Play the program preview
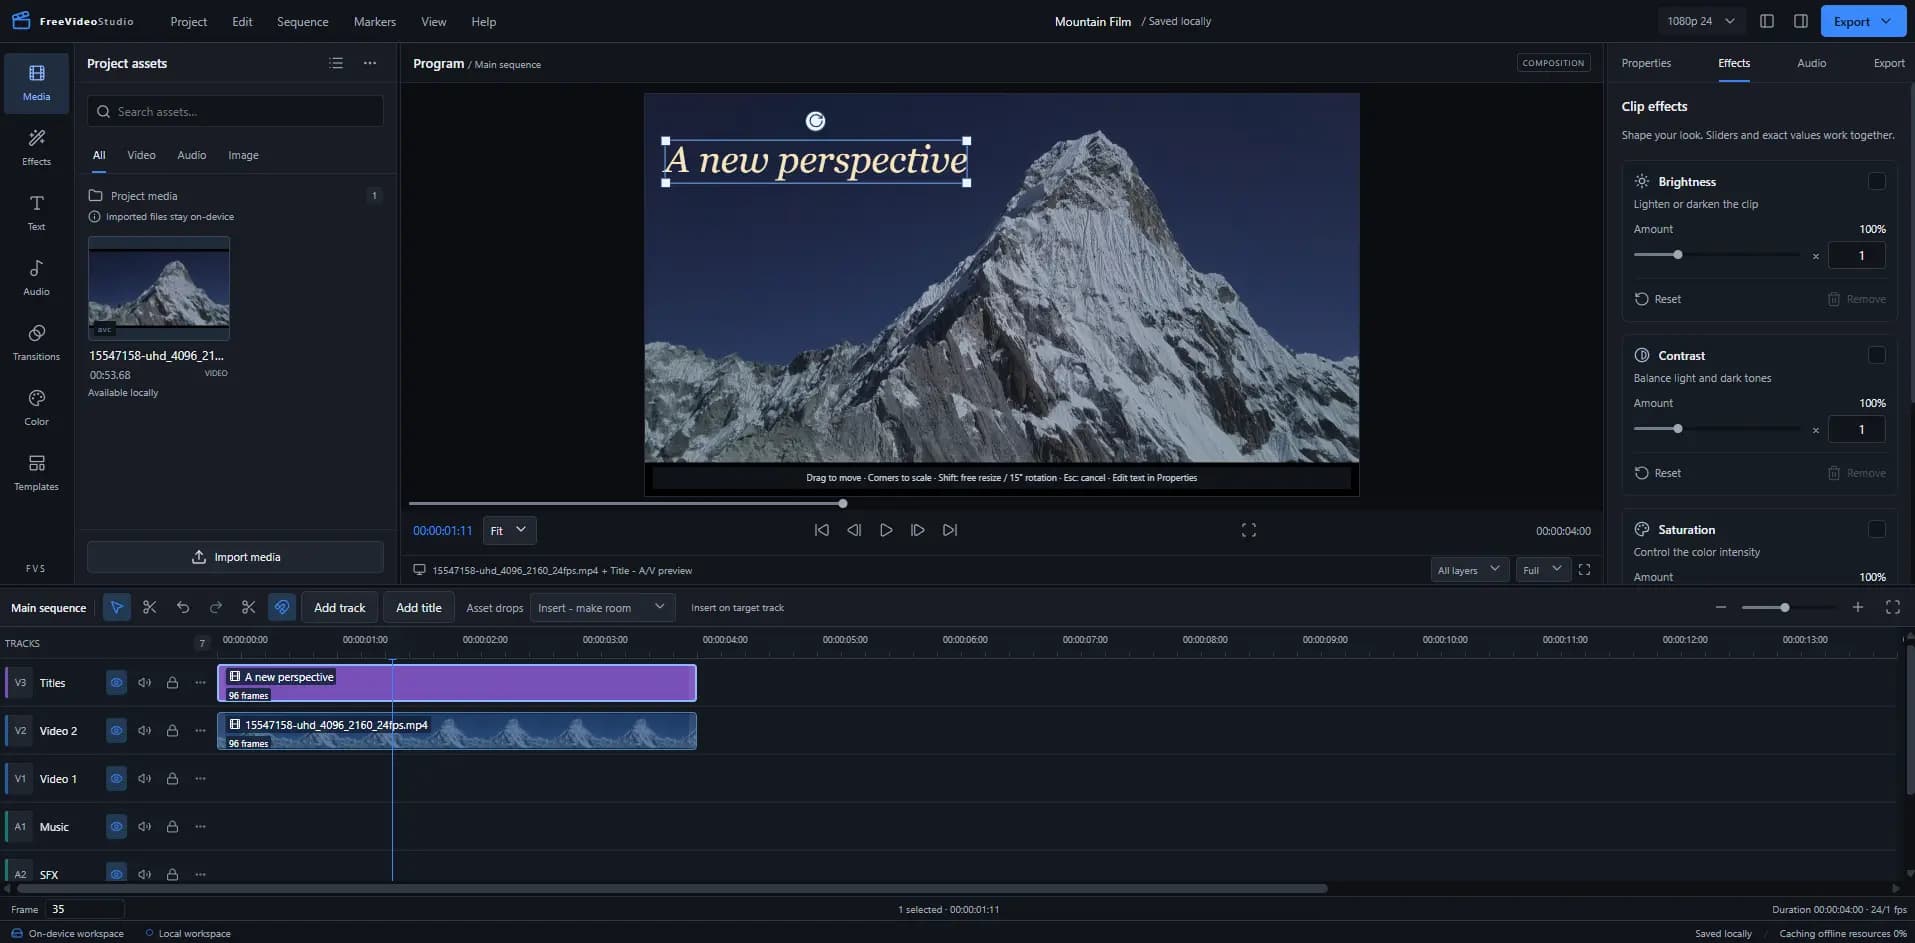 885,530
